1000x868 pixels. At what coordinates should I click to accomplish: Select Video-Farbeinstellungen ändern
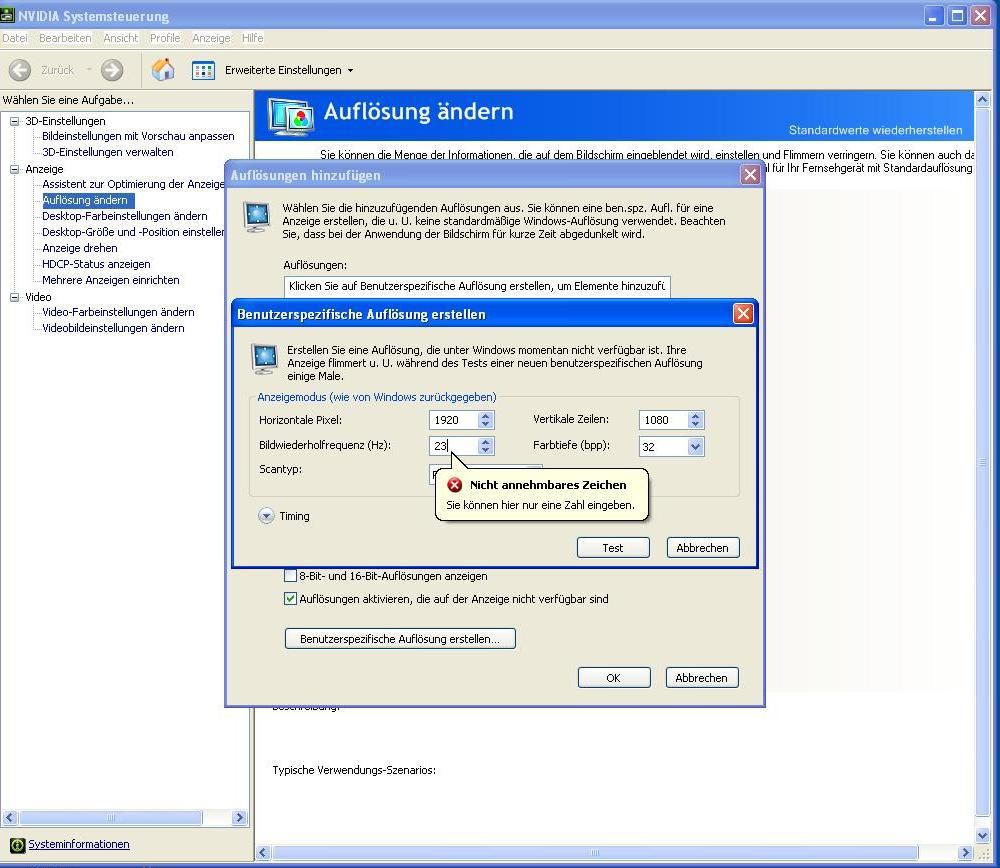point(118,313)
